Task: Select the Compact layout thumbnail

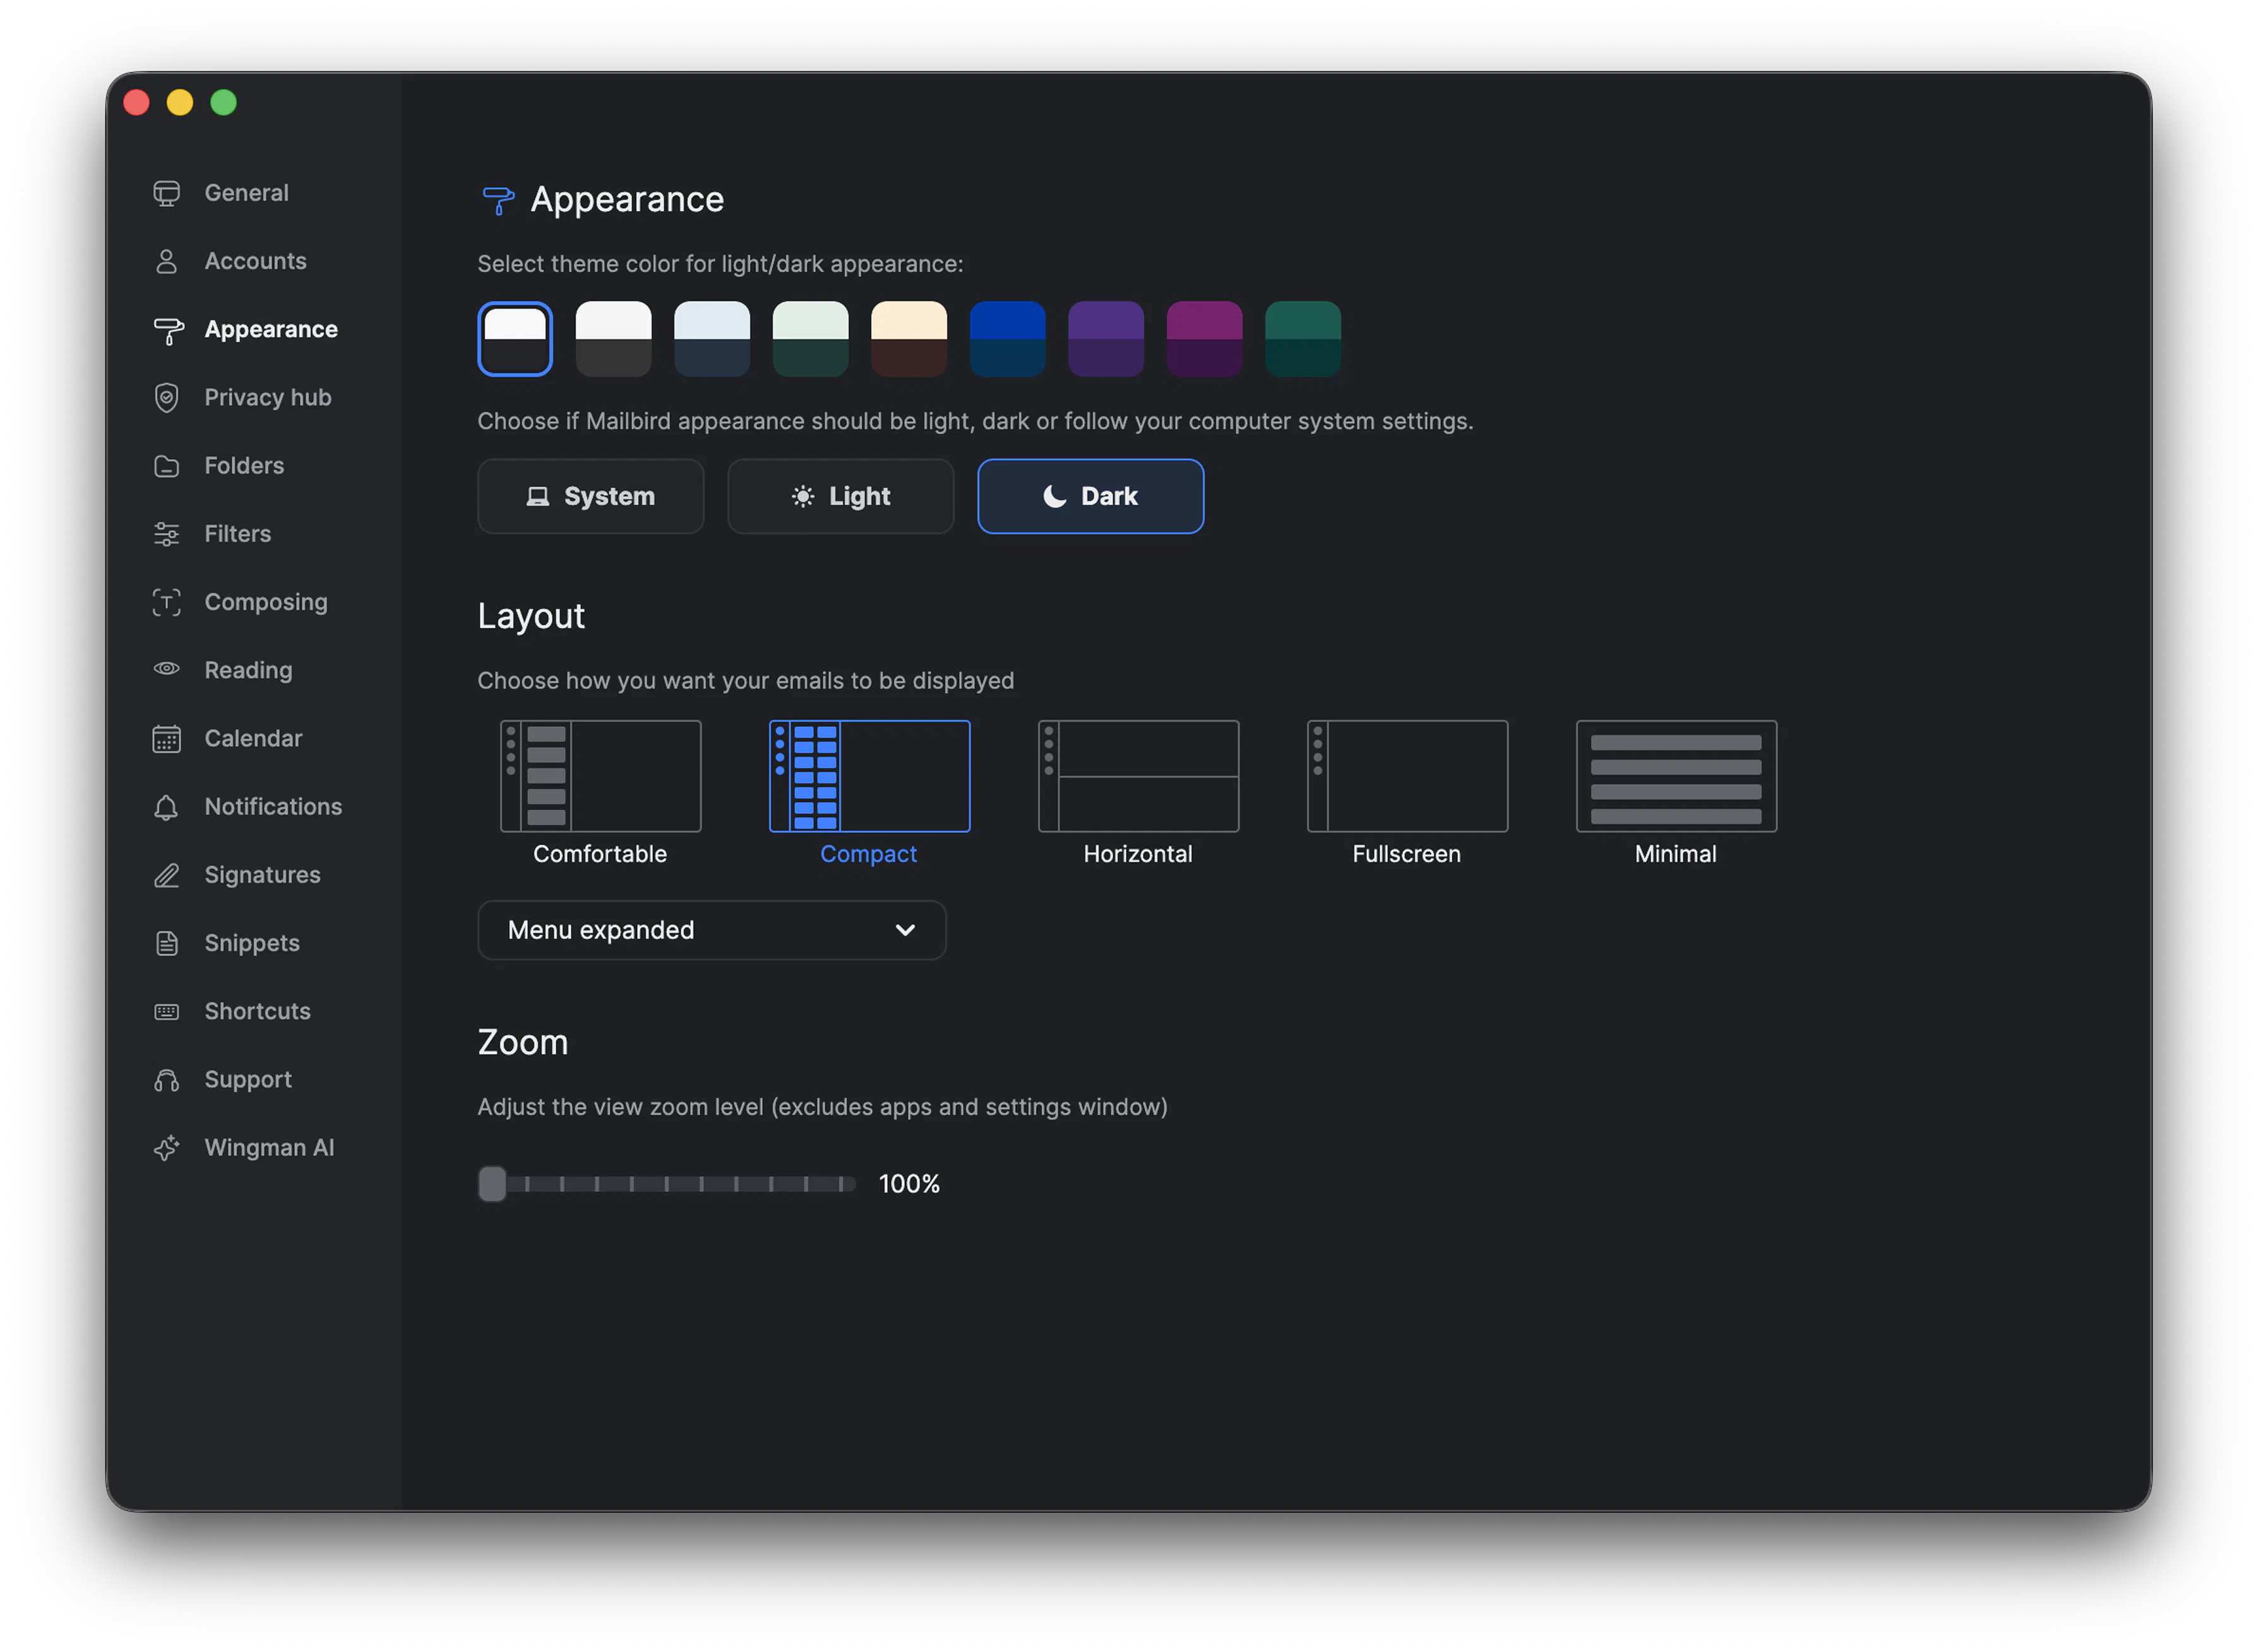Action: pyautogui.click(x=870, y=776)
